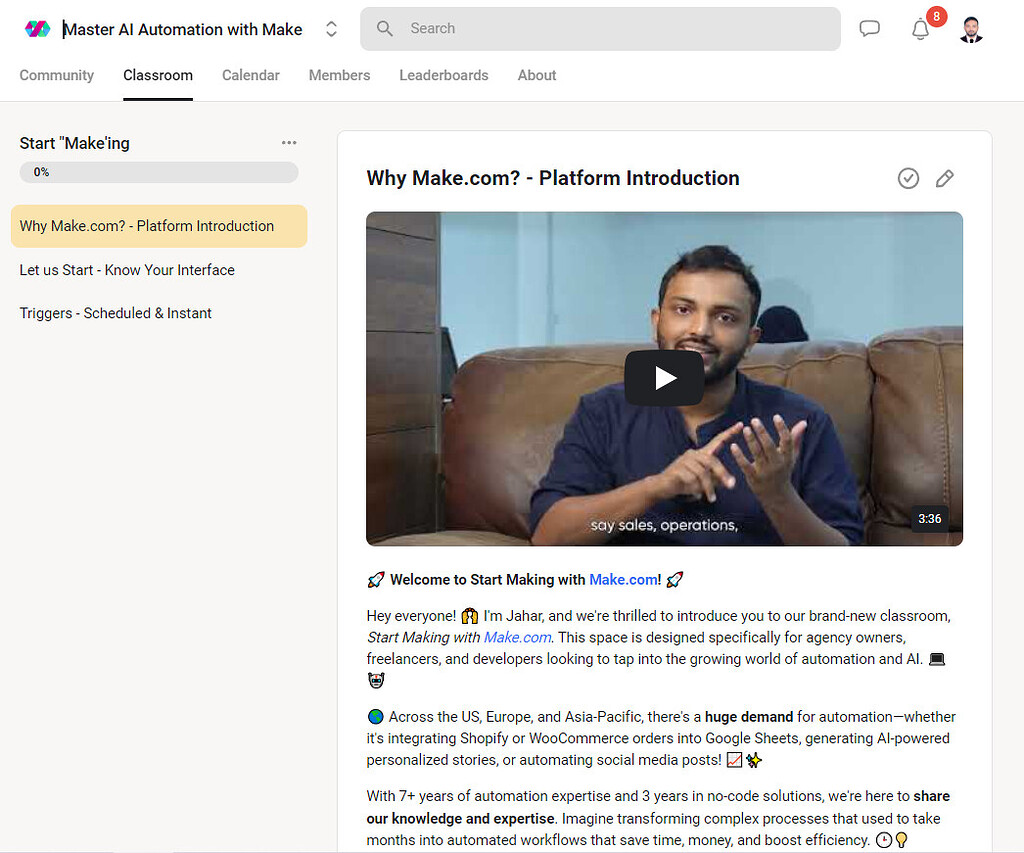Image resolution: width=1024 pixels, height=853 pixels.
Task: Select lesson Let us Start - Know Your Interface
Action: click(x=127, y=270)
